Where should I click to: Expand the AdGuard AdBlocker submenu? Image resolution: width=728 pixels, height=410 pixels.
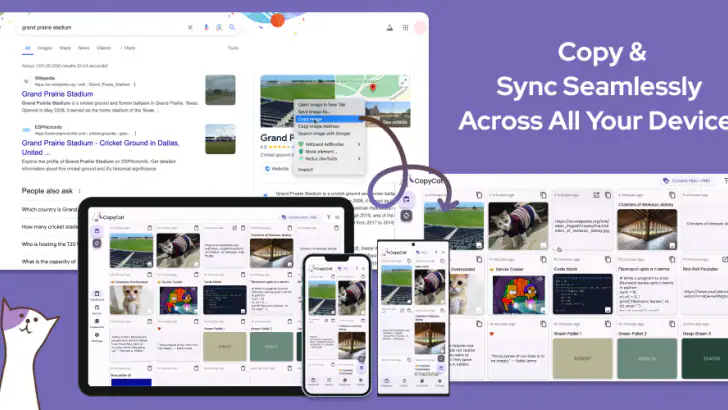click(x=330, y=144)
